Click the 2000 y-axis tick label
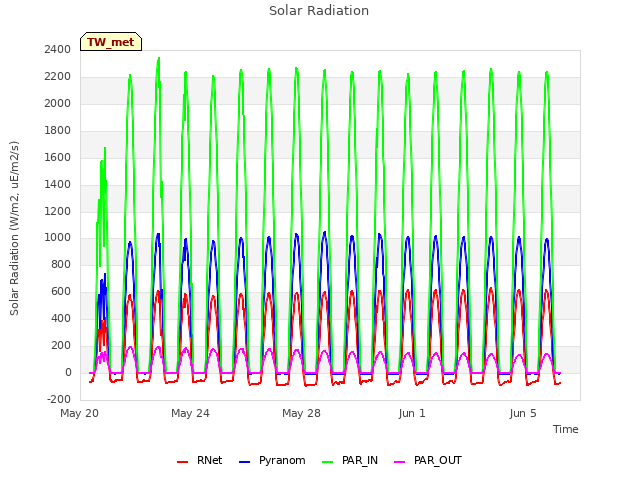The width and height of the screenshot is (640, 480). click(x=58, y=103)
